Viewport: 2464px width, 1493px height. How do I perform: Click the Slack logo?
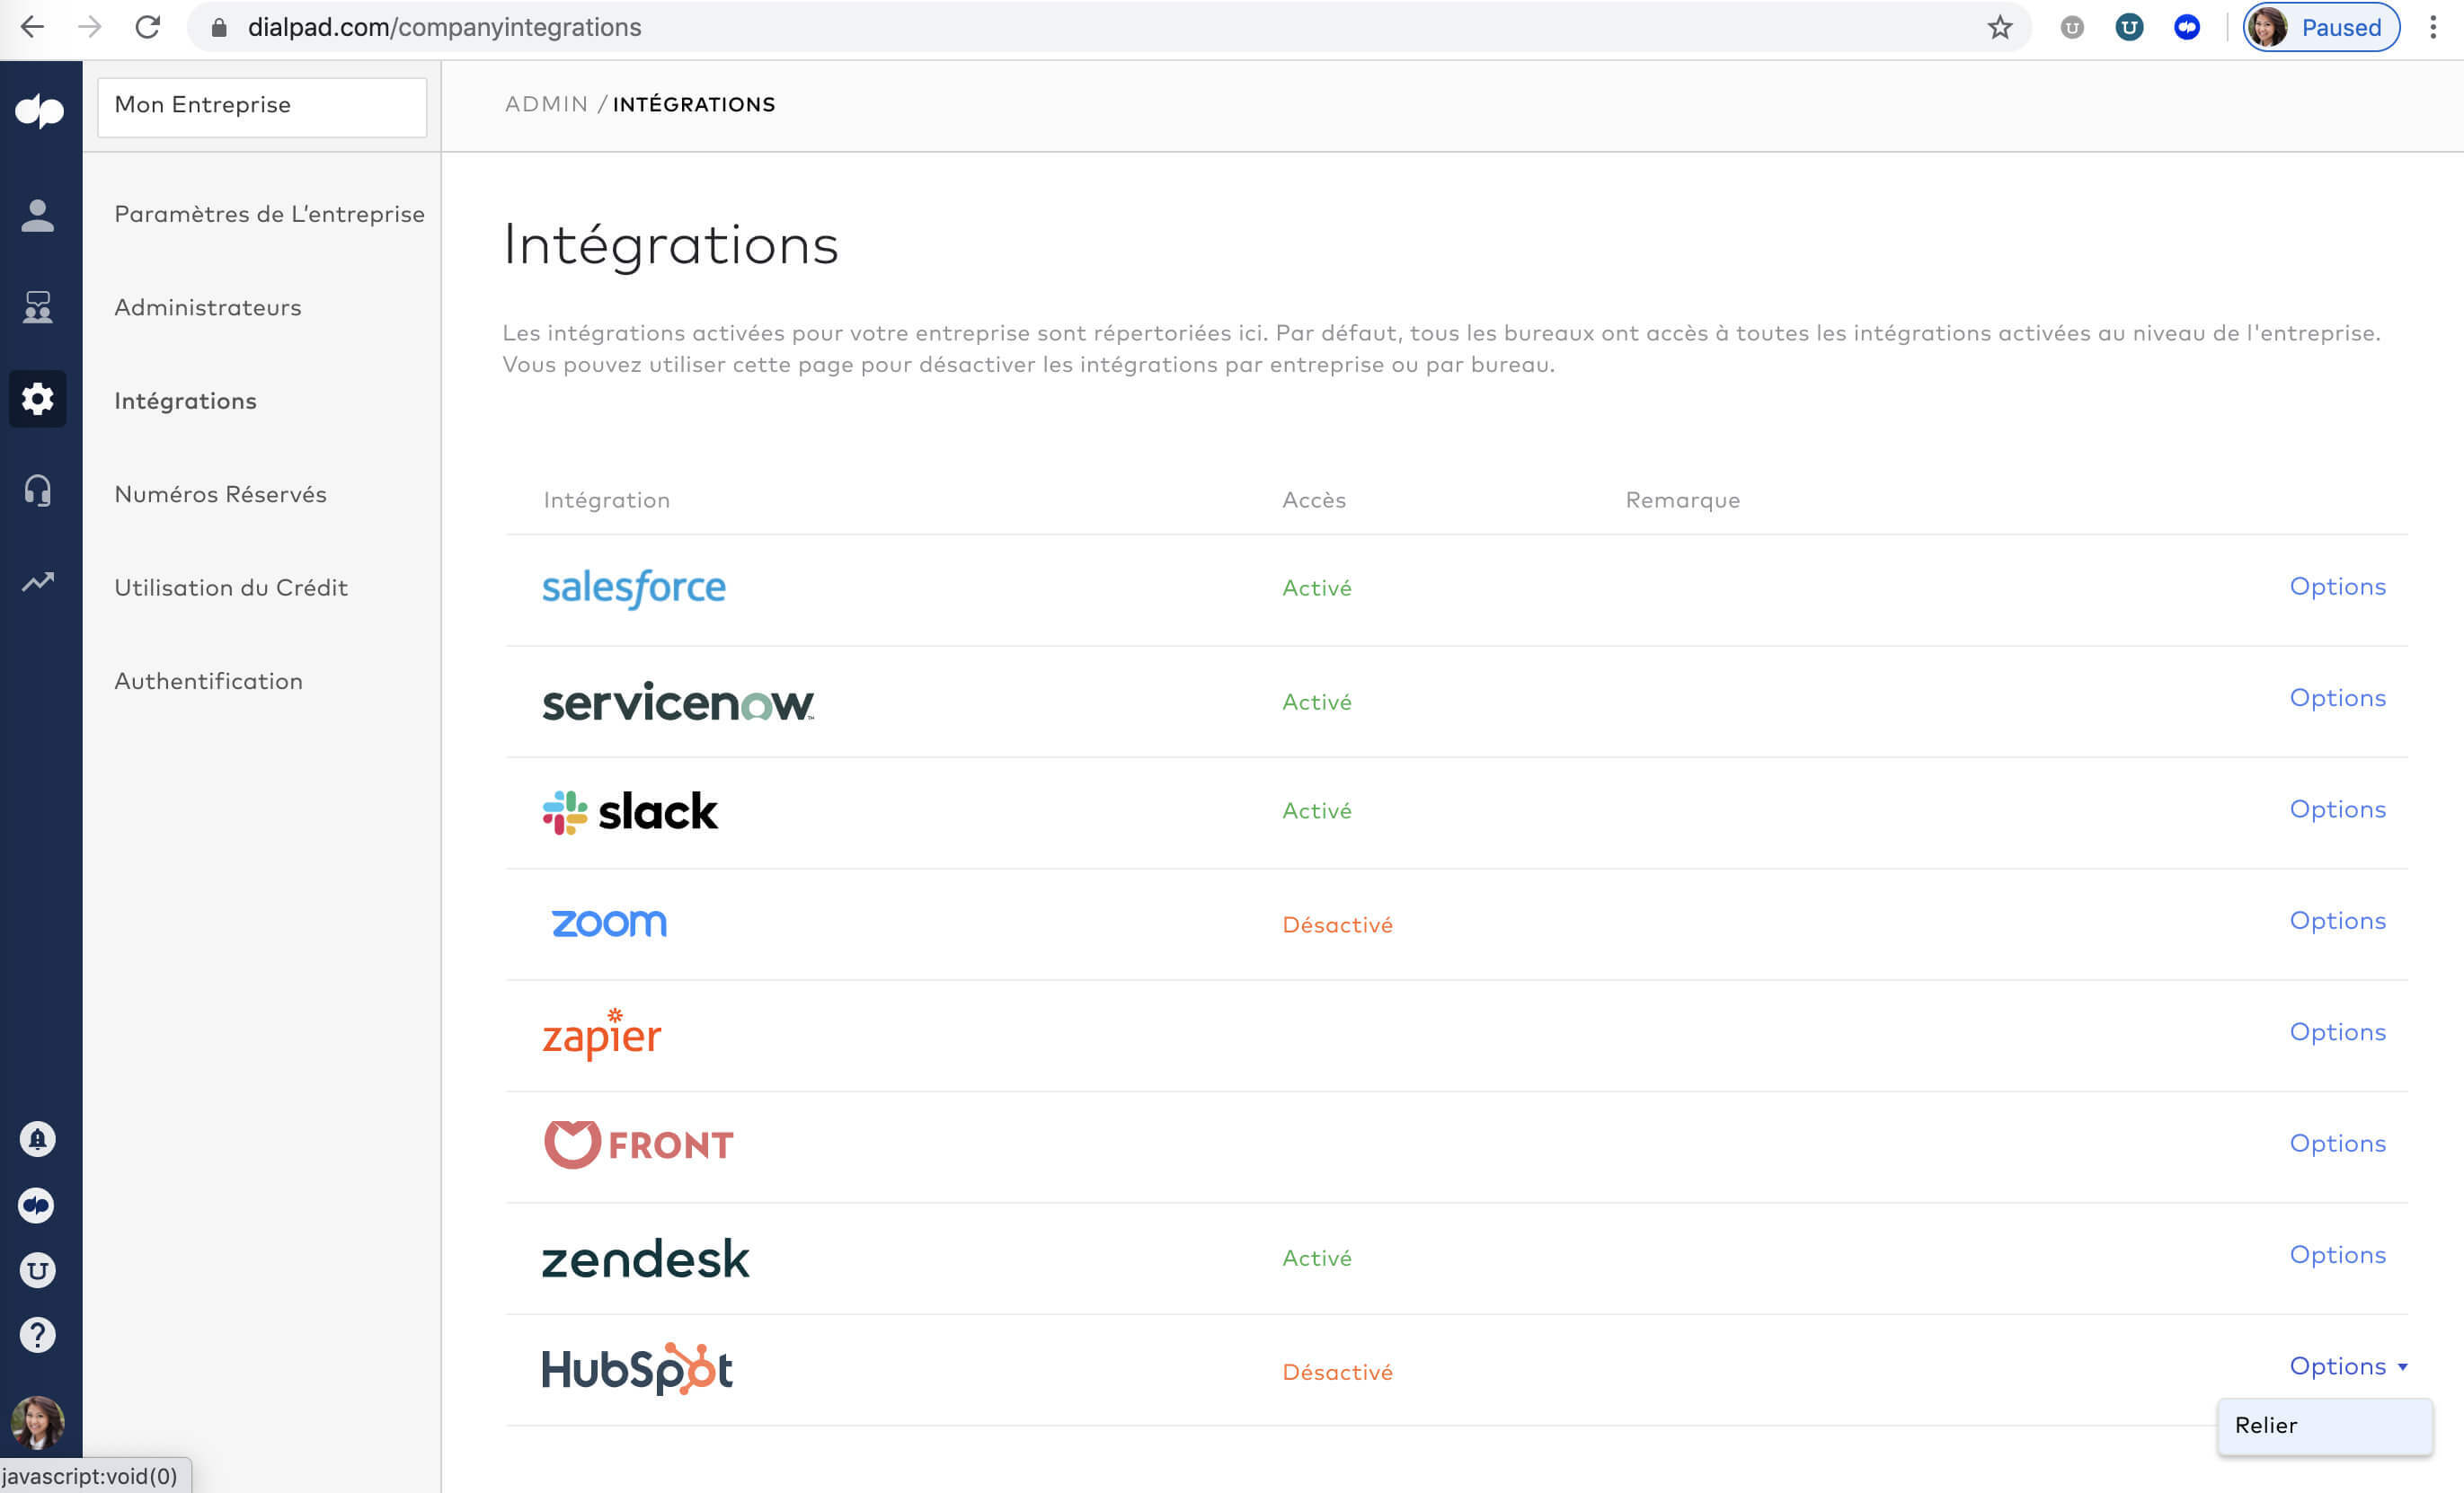[x=630, y=812]
